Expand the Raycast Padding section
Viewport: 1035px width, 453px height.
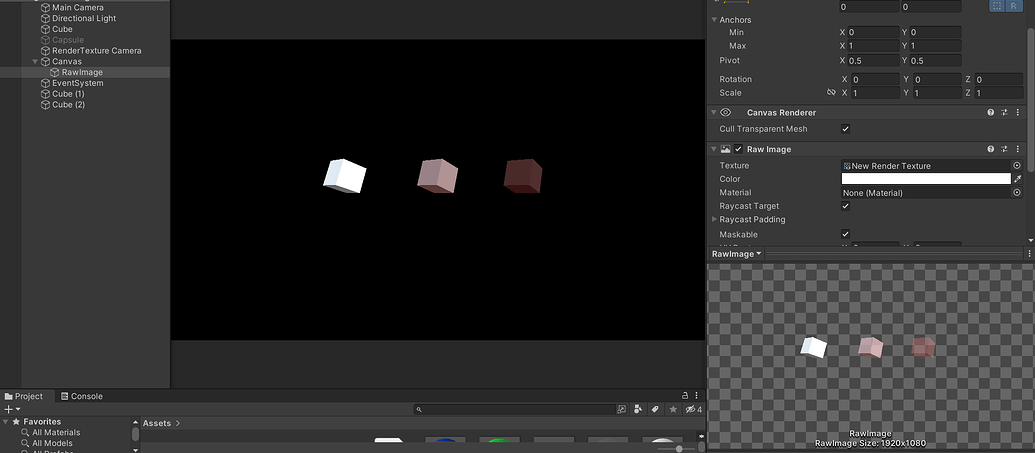714,219
